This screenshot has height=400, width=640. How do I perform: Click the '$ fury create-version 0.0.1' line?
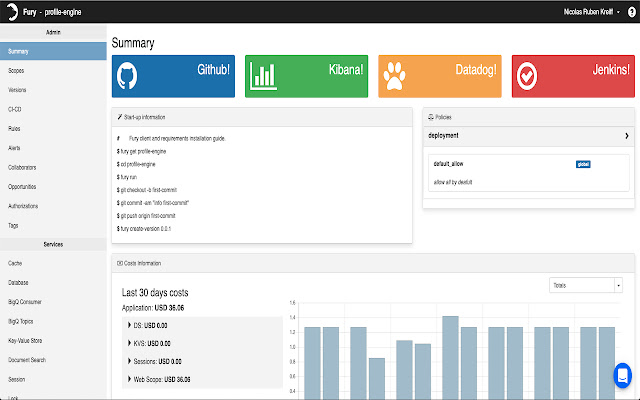144,229
